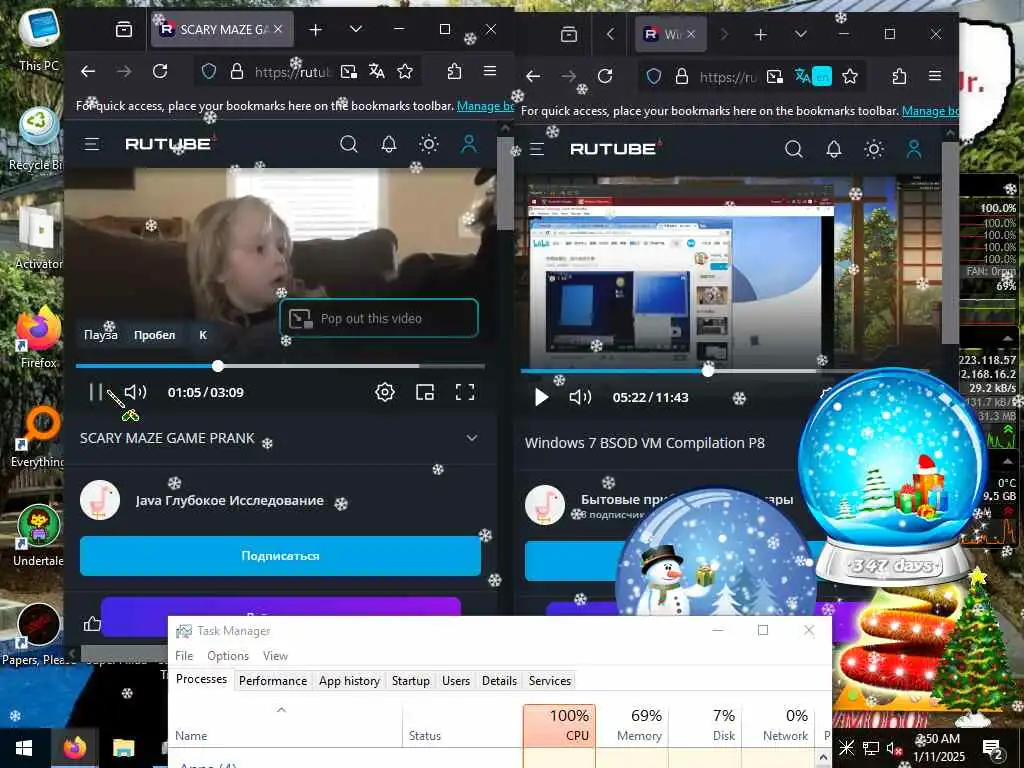Click Manage bookmarks link in left Firefox

click(485, 106)
